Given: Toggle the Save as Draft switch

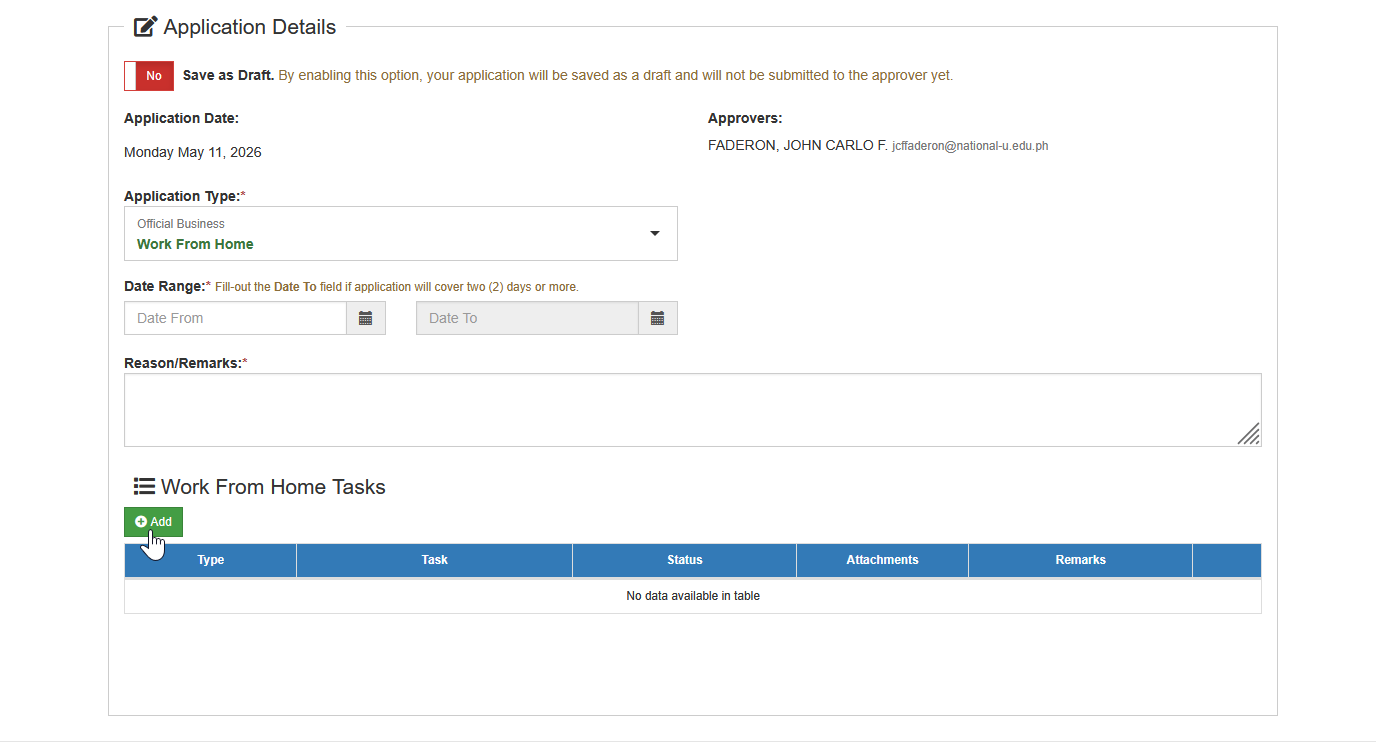Looking at the screenshot, I should click(149, 76).
